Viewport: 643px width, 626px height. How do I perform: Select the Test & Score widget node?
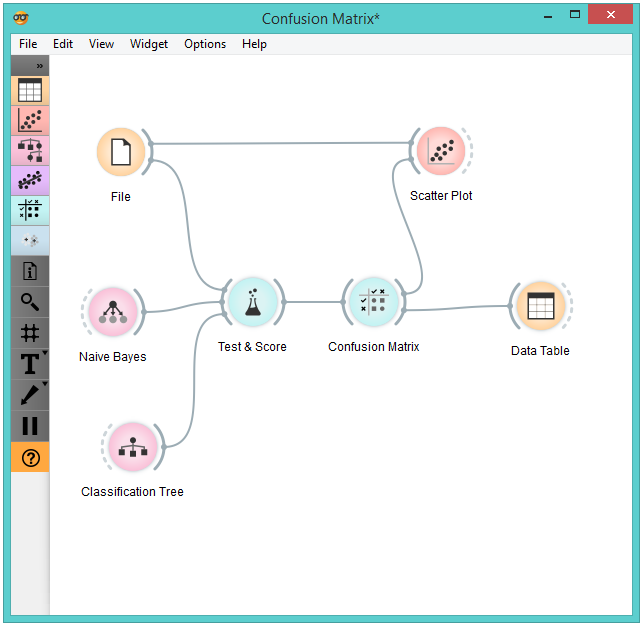[252, 303]
